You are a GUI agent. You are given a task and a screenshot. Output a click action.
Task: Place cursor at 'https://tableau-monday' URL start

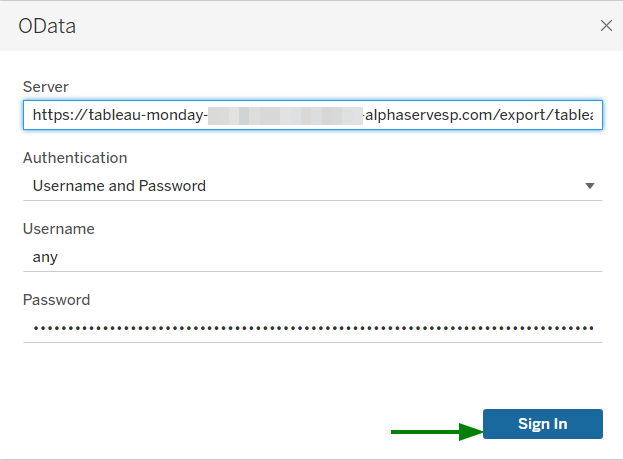(34, 115)
